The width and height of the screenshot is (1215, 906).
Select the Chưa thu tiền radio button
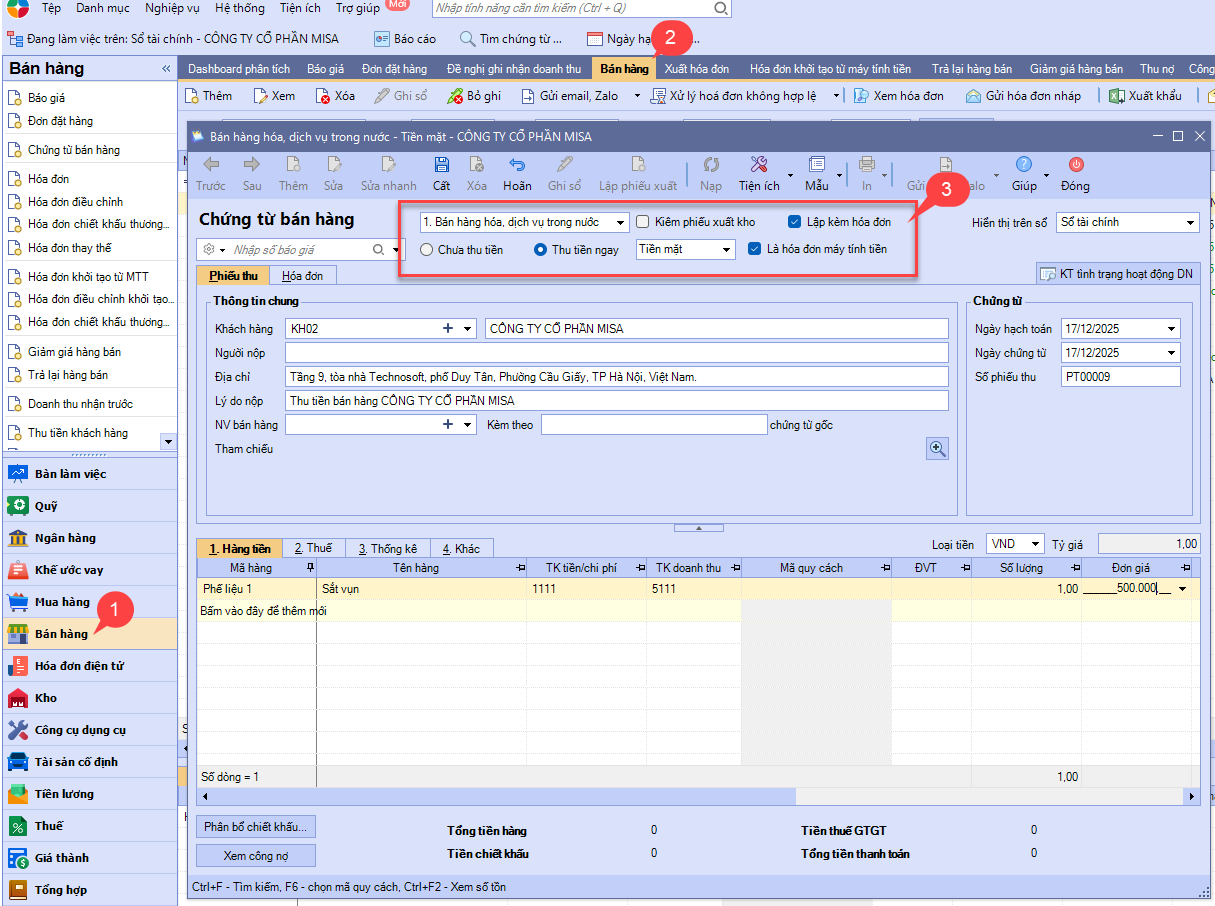coord(427,250)
